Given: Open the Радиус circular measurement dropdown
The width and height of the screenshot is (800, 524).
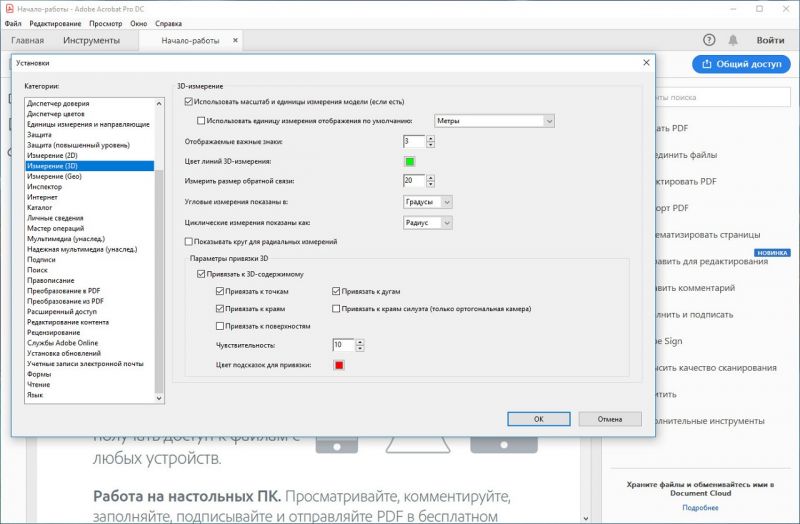Looking at the screenshot, I should click(427, 223).
